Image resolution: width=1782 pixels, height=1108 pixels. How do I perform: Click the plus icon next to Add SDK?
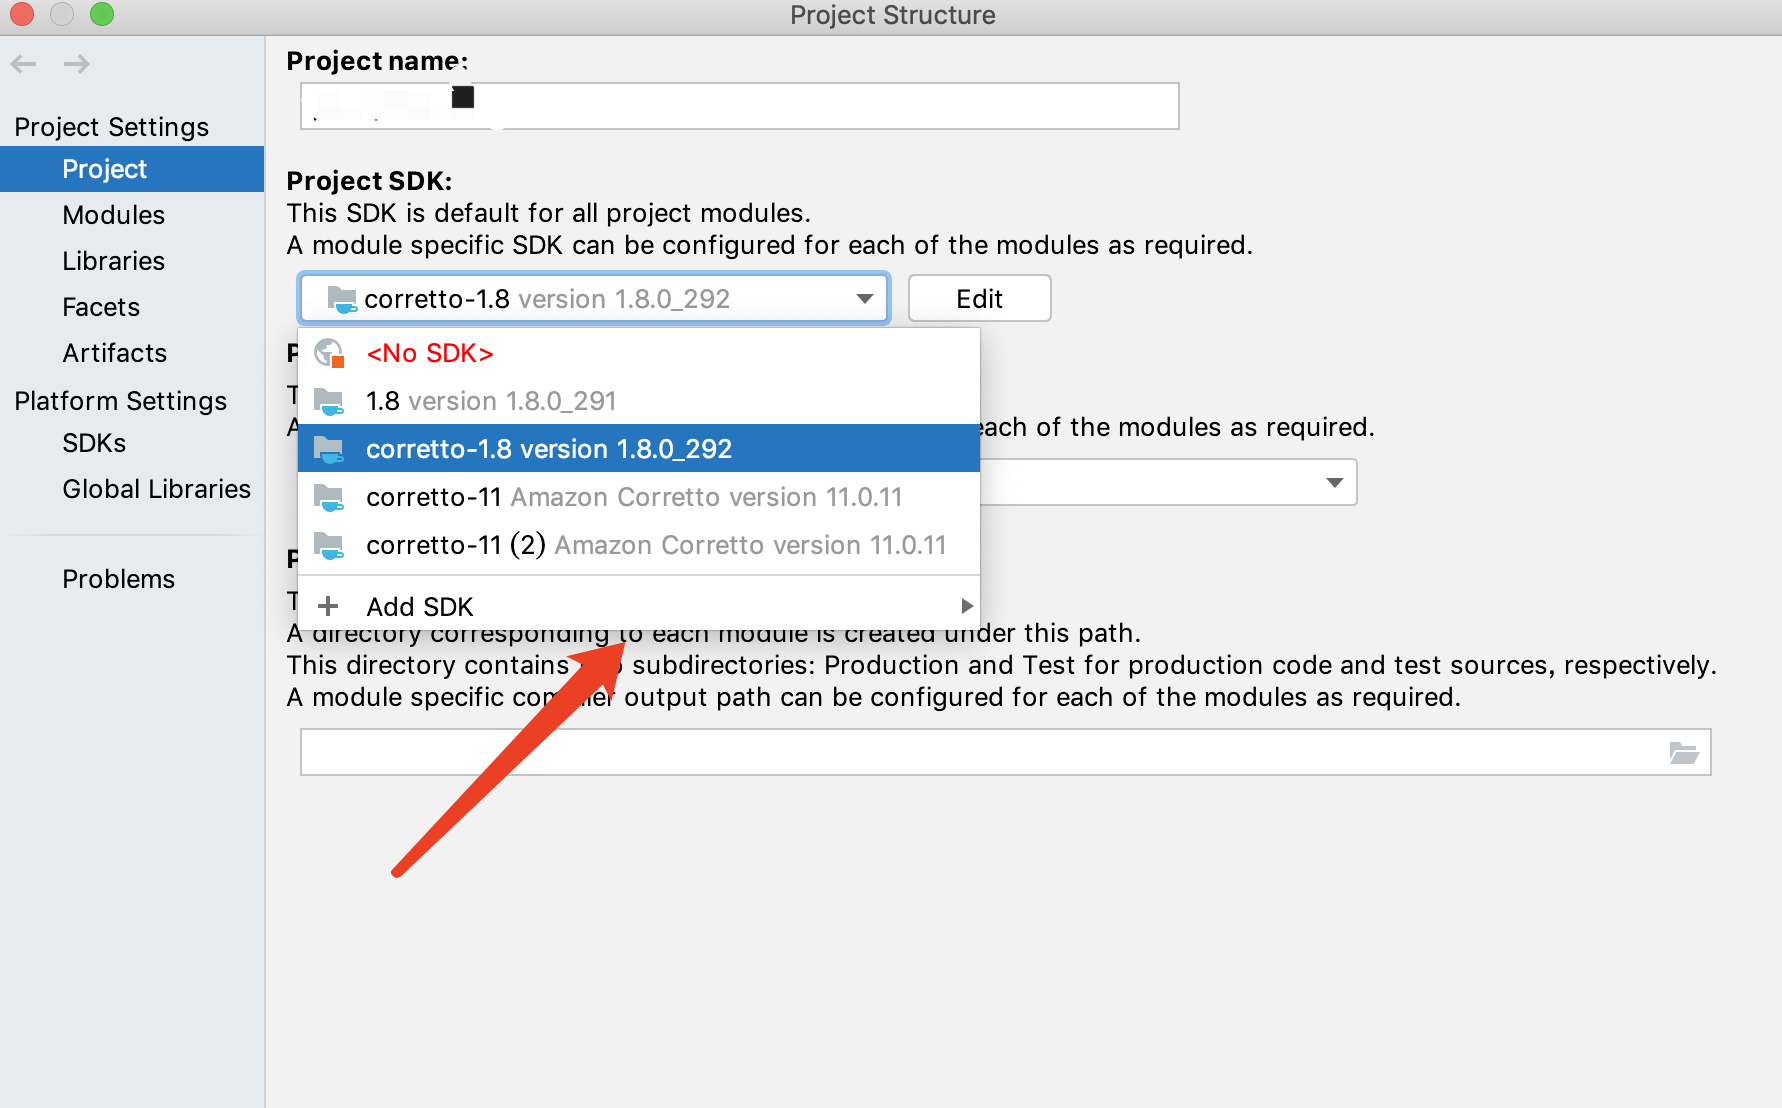coord(328,605)
